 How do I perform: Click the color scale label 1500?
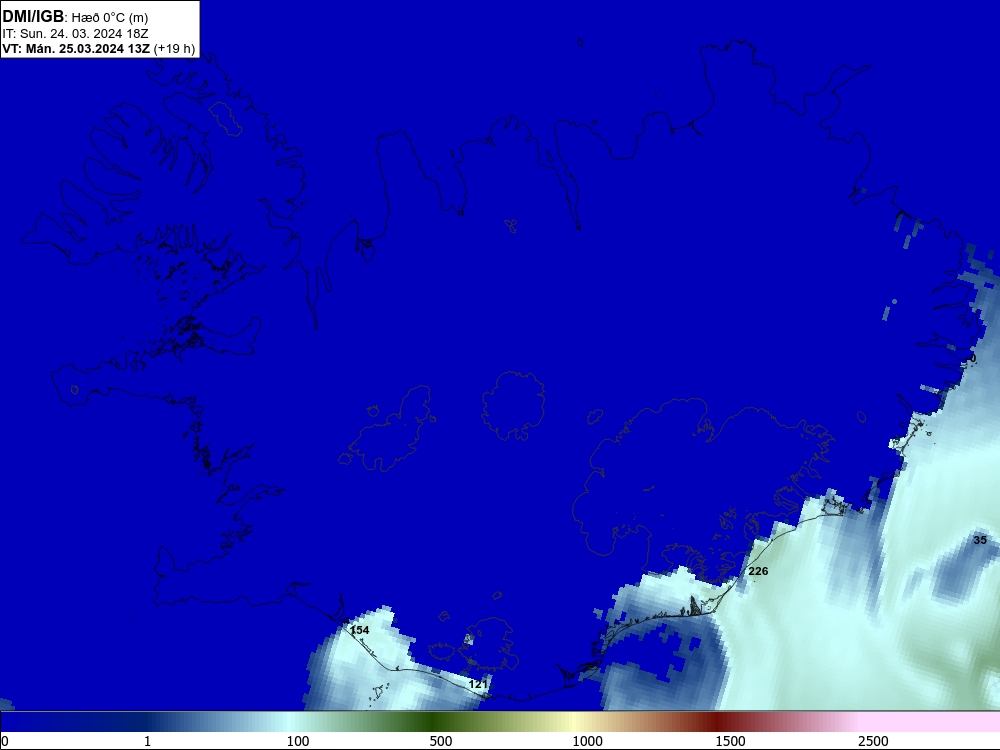tap(730, 741)
